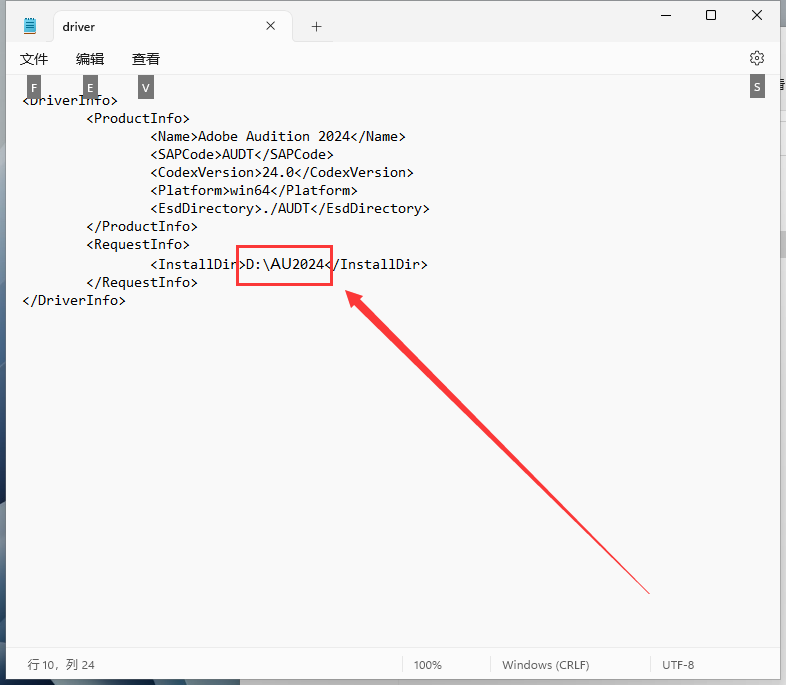The width and height of the screenshot is (786, 685).
Task: Open the 编辑 menu
Action: click(90, 59)
